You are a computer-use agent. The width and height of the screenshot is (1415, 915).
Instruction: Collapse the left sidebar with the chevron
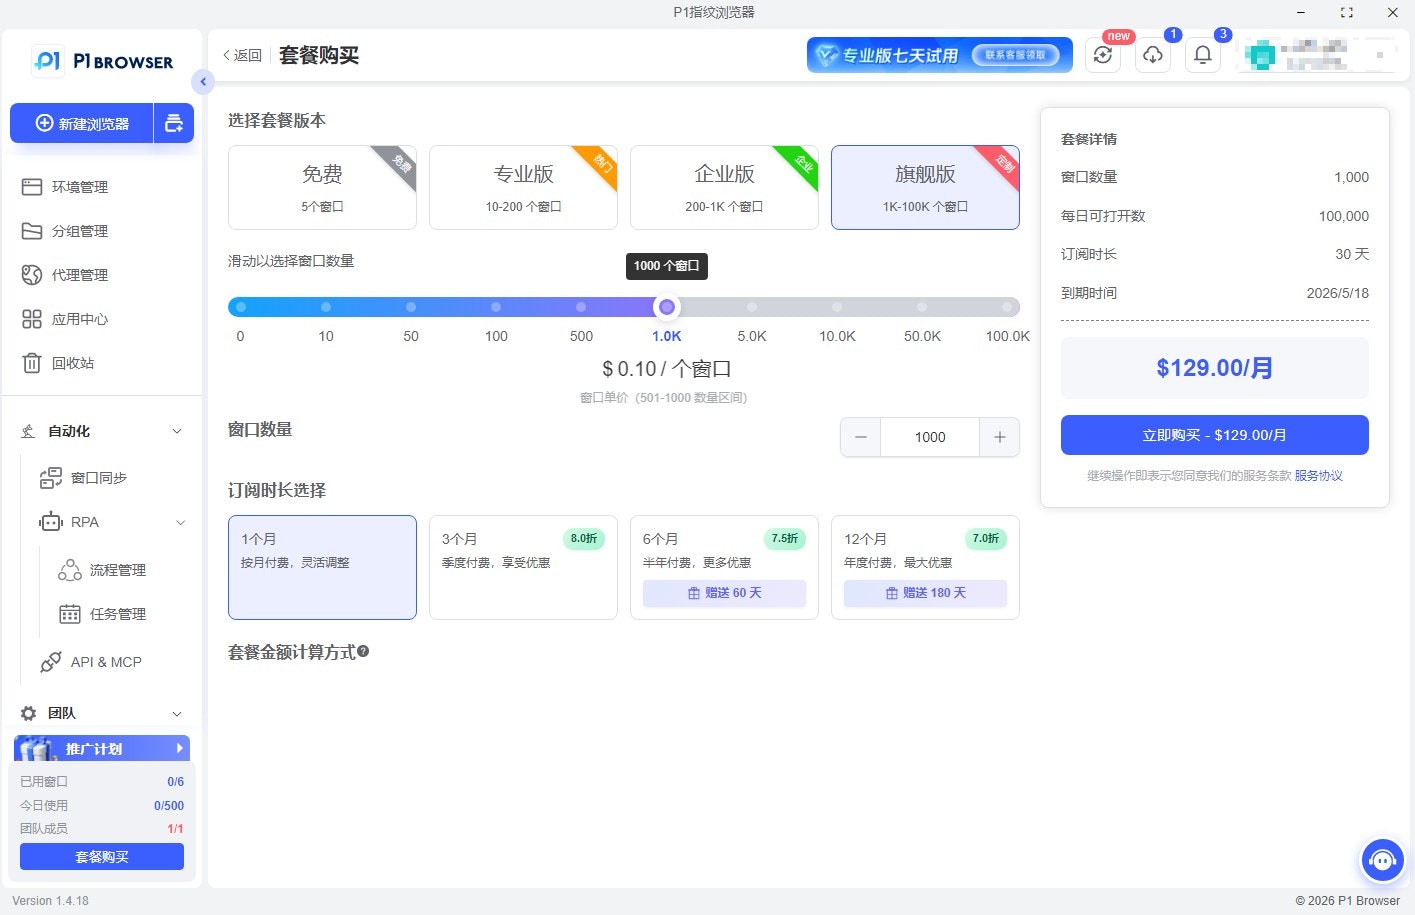[x=203, y=82]
